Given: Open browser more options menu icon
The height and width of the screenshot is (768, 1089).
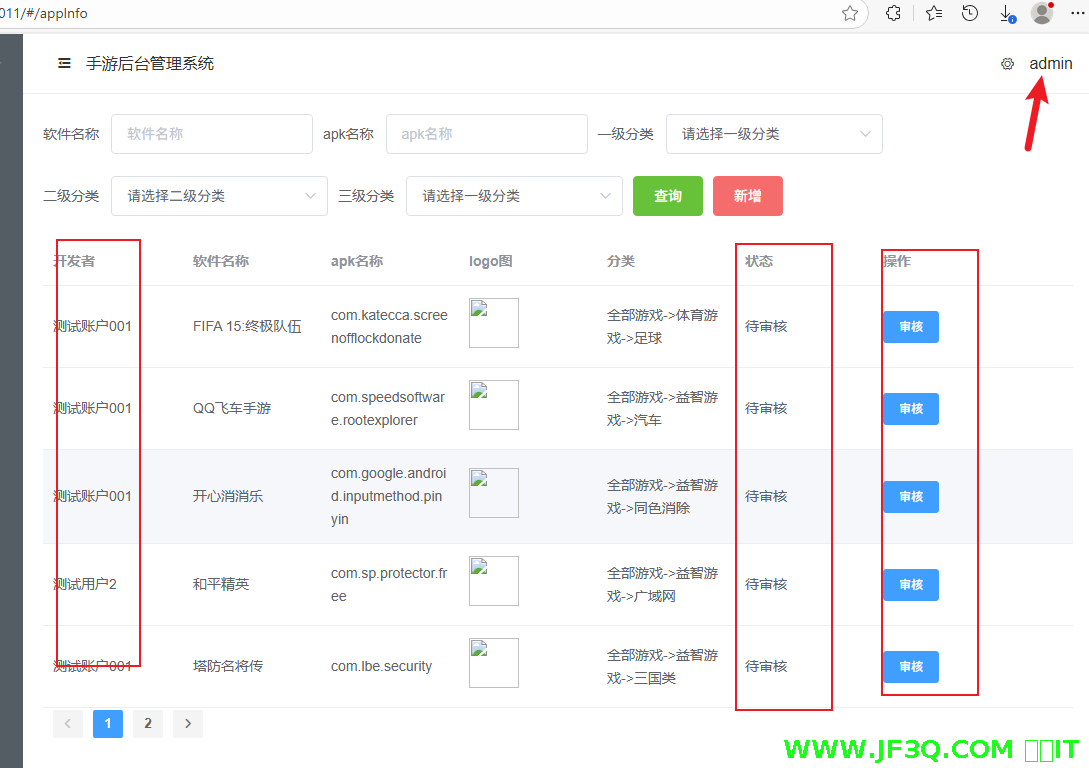Looking at the screenshot, I should [x=1078, y=13].
